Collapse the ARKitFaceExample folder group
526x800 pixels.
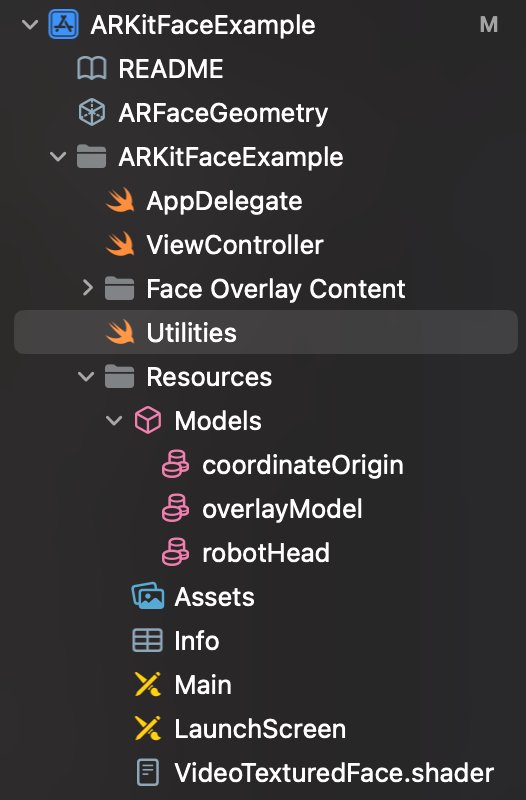(58, 157)
